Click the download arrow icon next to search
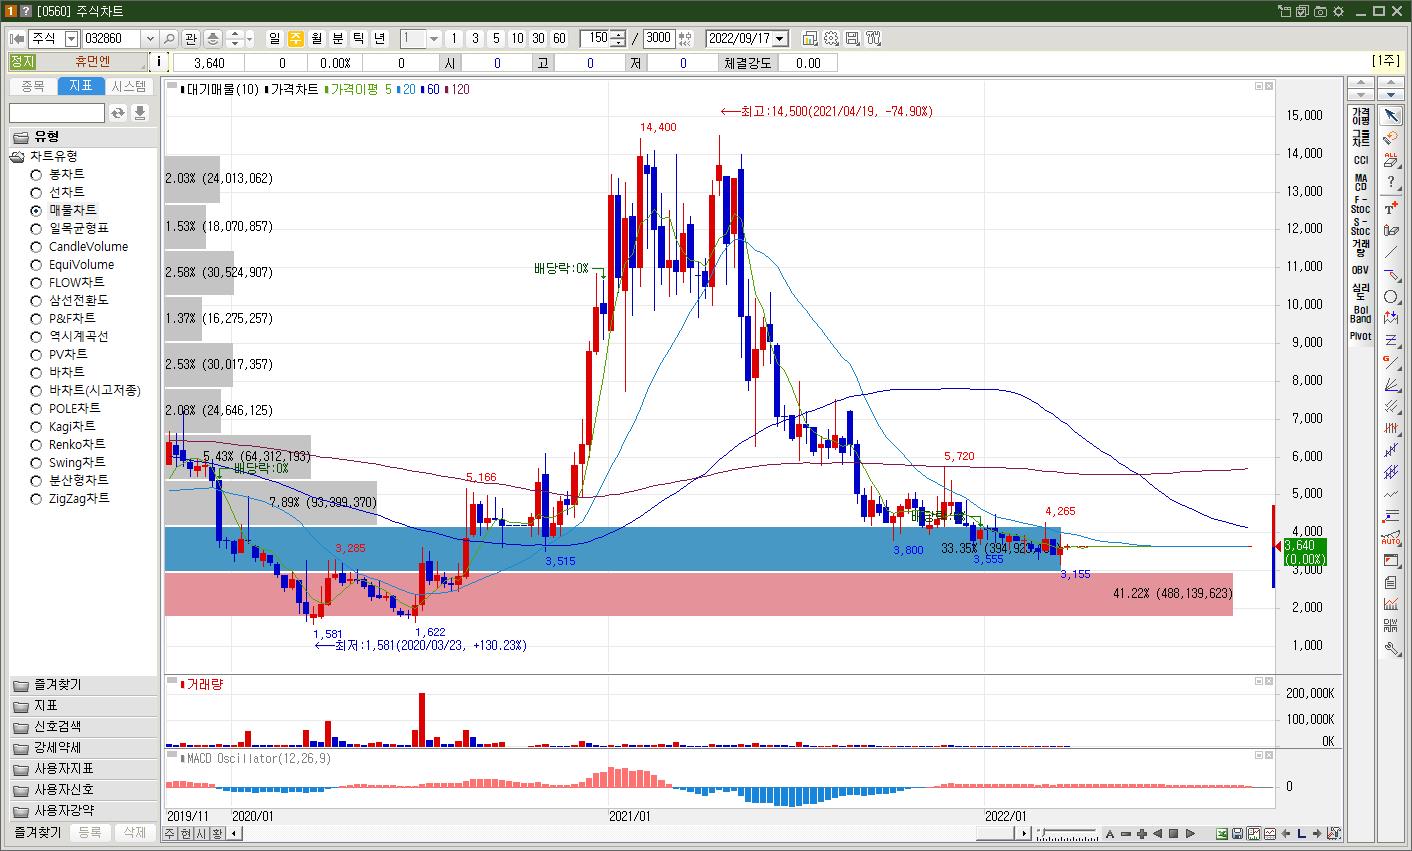This screenshot has height=851, width=1412. tap(140, 113)
